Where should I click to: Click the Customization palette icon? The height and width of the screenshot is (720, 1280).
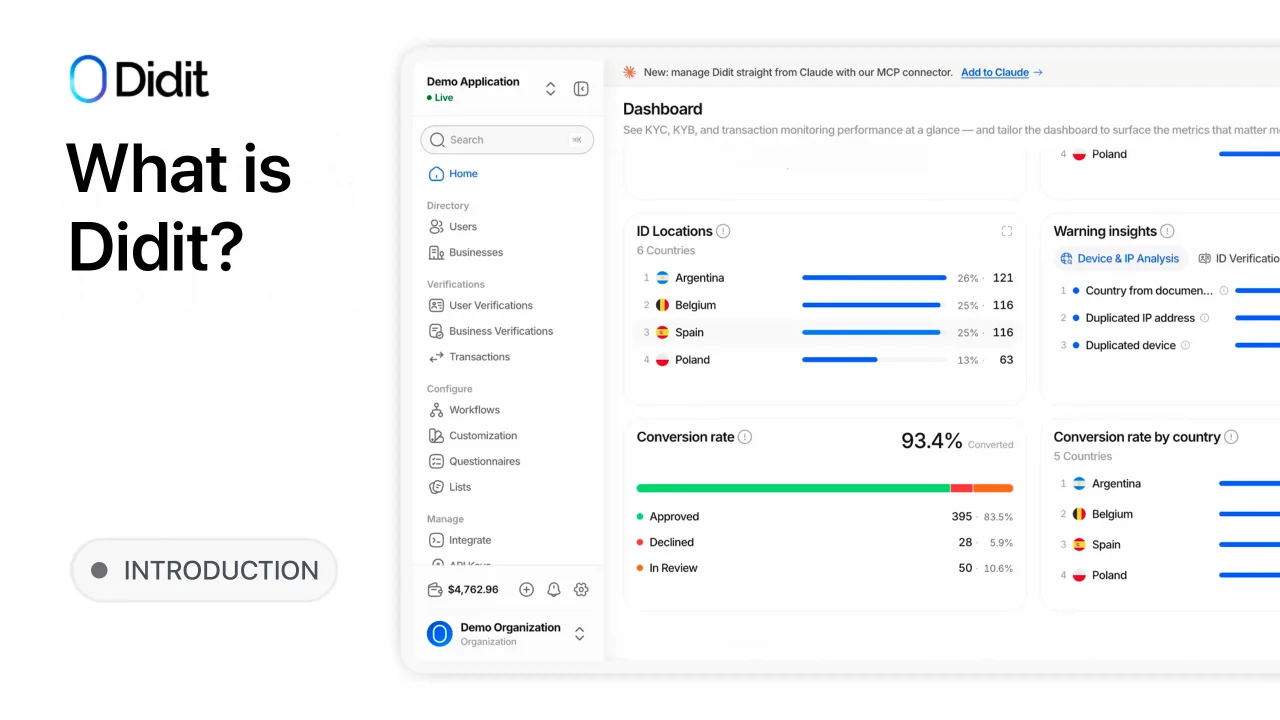tap(436, 436)
